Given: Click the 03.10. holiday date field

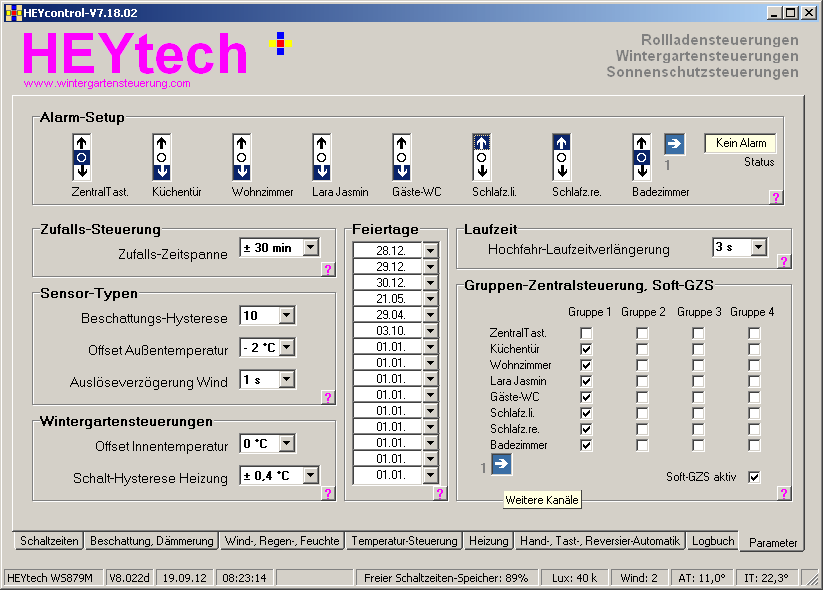Looking at the screenshot, I should [388, 331].
